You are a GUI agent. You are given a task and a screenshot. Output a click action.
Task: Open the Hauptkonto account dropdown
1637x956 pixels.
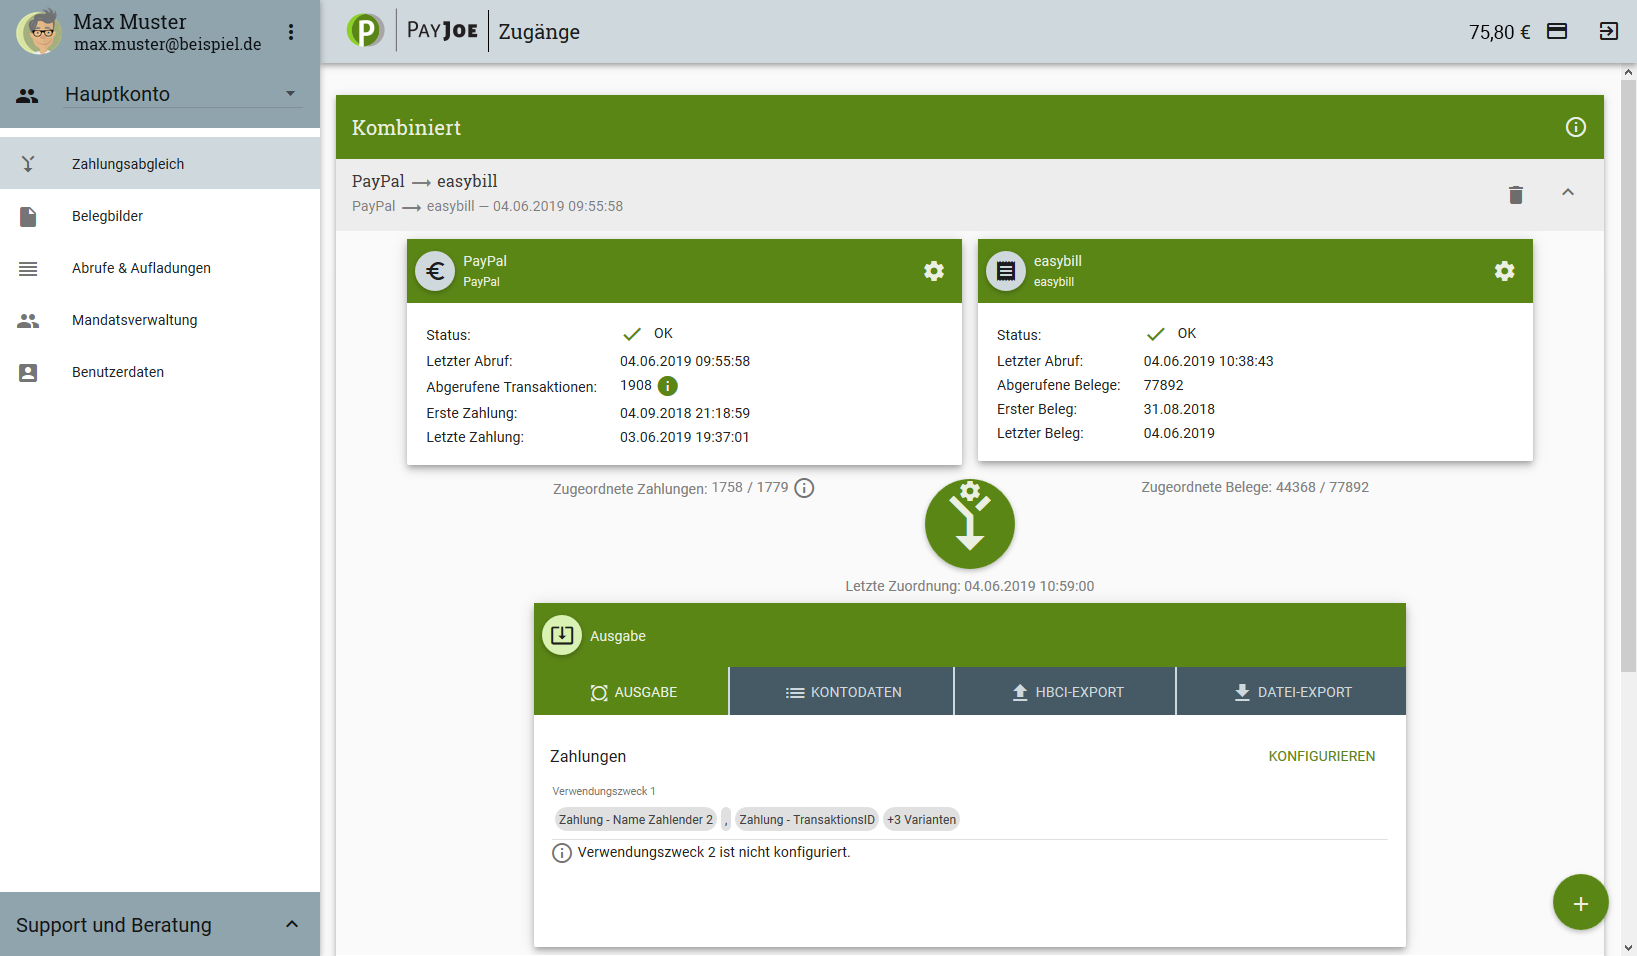(x=180, y=94)
